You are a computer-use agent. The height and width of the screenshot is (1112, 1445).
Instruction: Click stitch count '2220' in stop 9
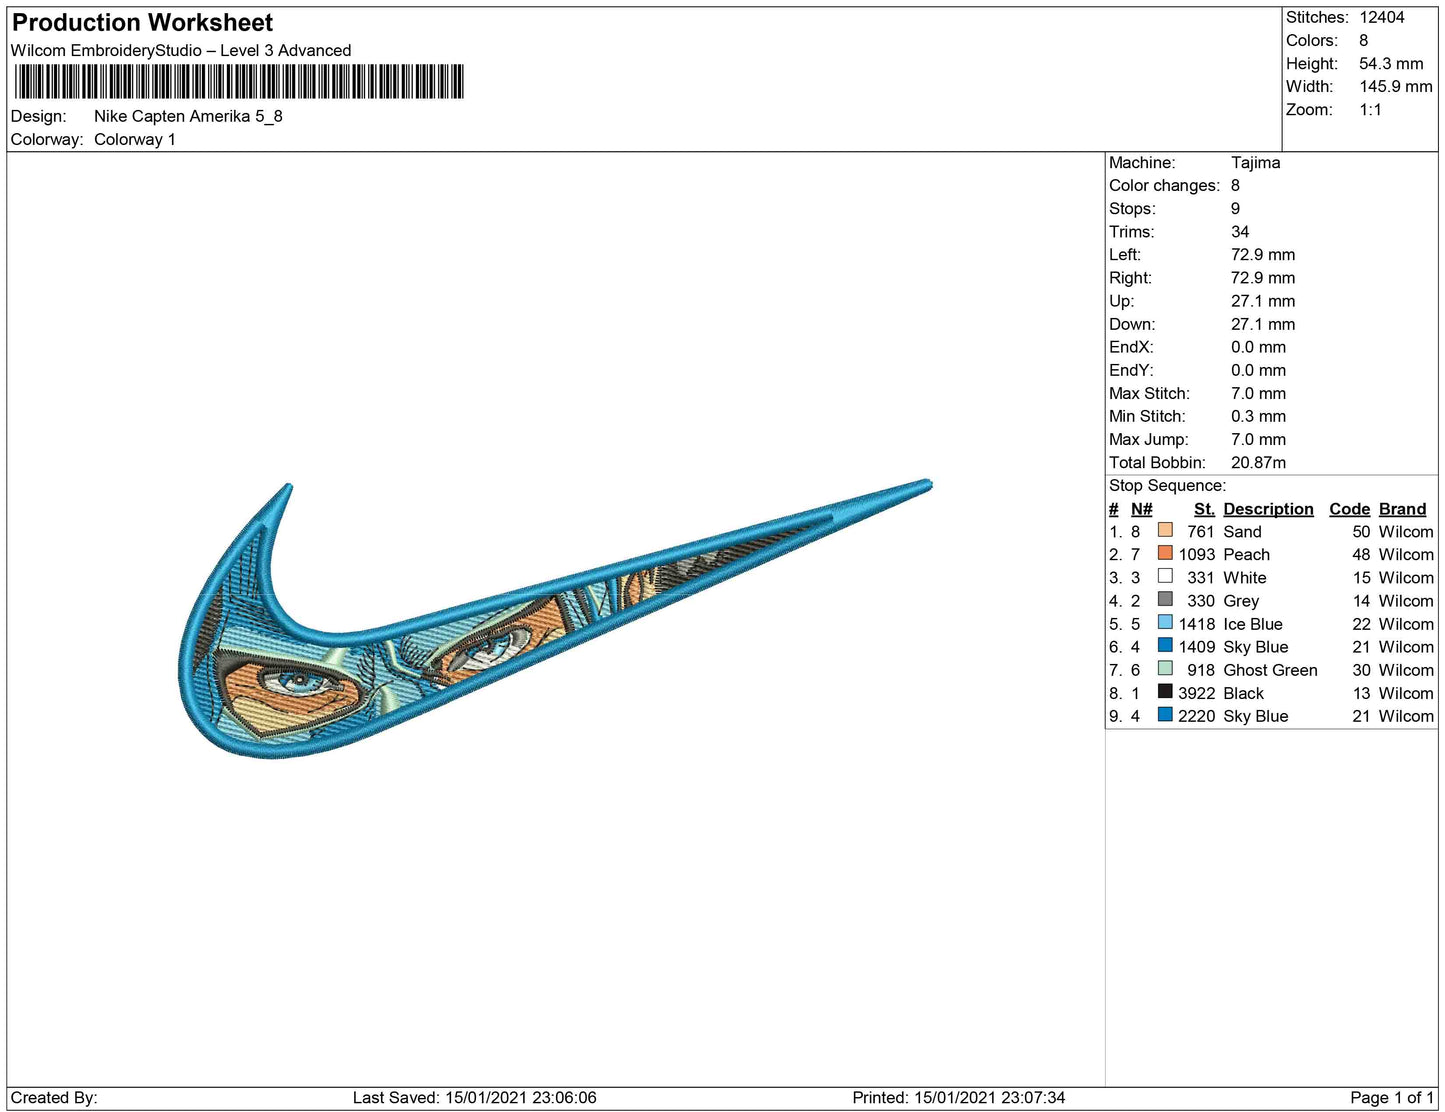point(1196,715)
